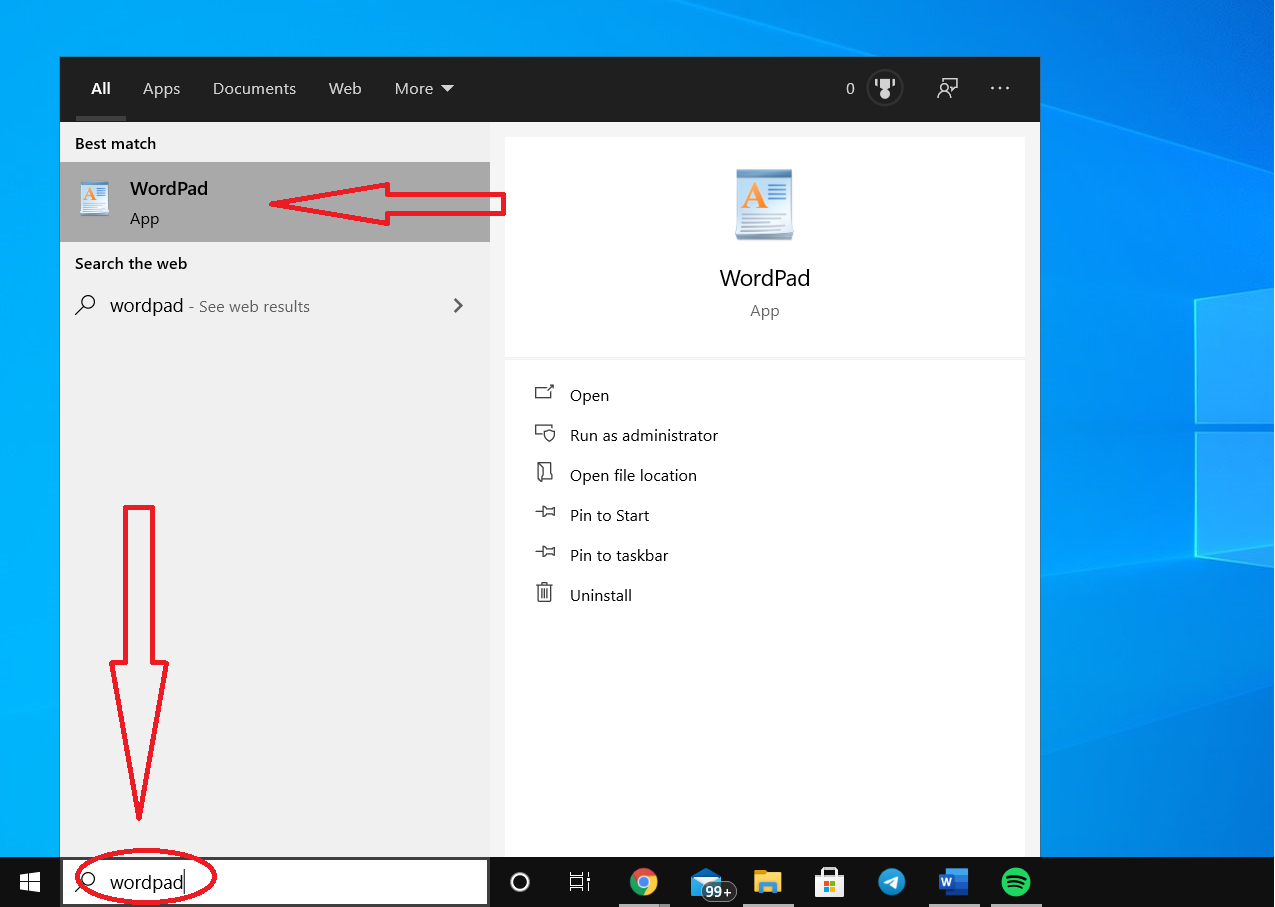Click the taskbar search box containing wordpad
The image size is (1275, 907).
tap(275, 882)
